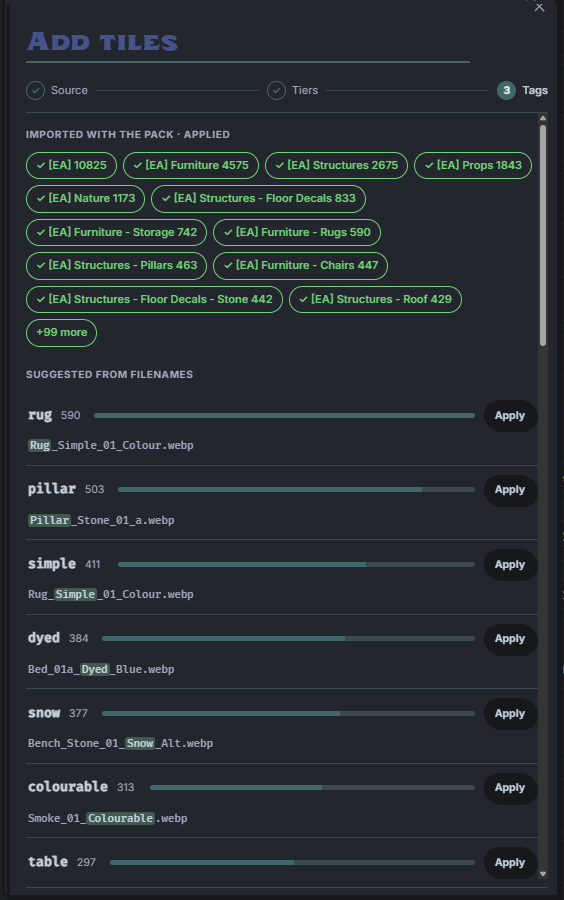Apply the pillar suggested tag
564x900 pixels.
coord(510,490)
